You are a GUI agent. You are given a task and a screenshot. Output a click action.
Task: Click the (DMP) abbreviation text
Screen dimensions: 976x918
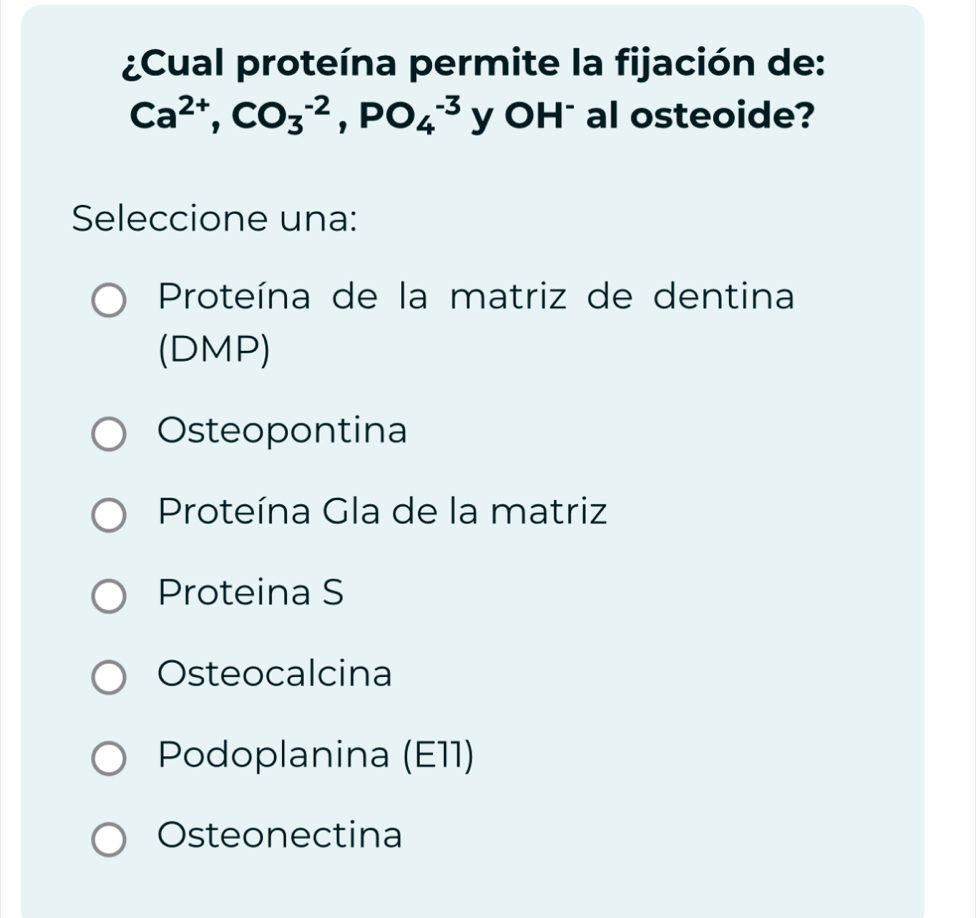(215, 350)
